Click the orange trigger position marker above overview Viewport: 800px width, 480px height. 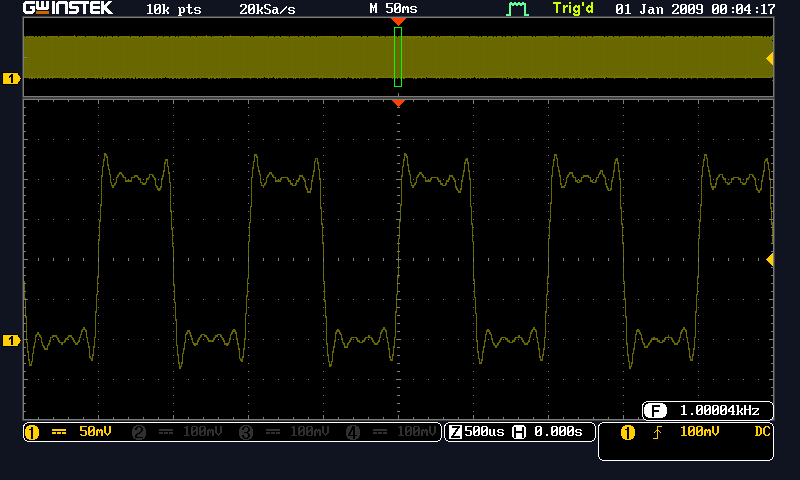coord(398,21)
